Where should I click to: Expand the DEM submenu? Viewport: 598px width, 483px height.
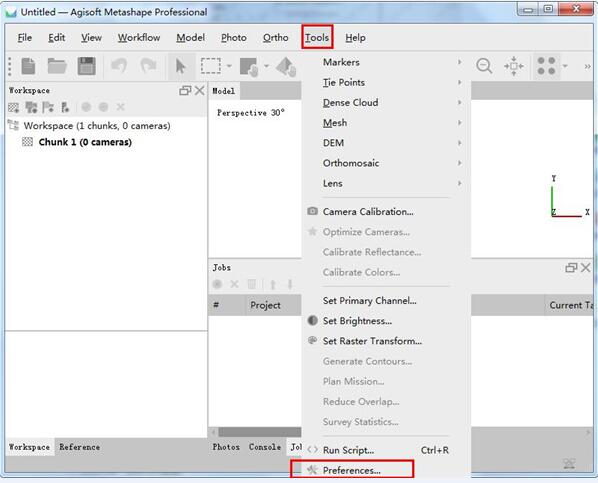pyautogui.click(x=385, y=143)
